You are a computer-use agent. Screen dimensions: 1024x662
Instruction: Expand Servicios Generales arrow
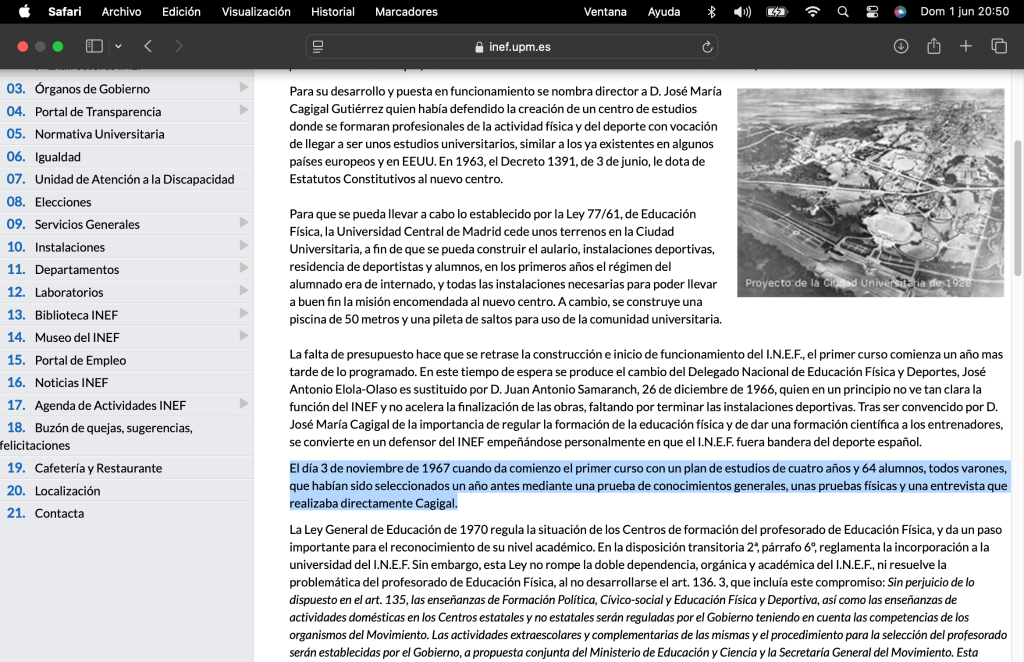(244, 223)
